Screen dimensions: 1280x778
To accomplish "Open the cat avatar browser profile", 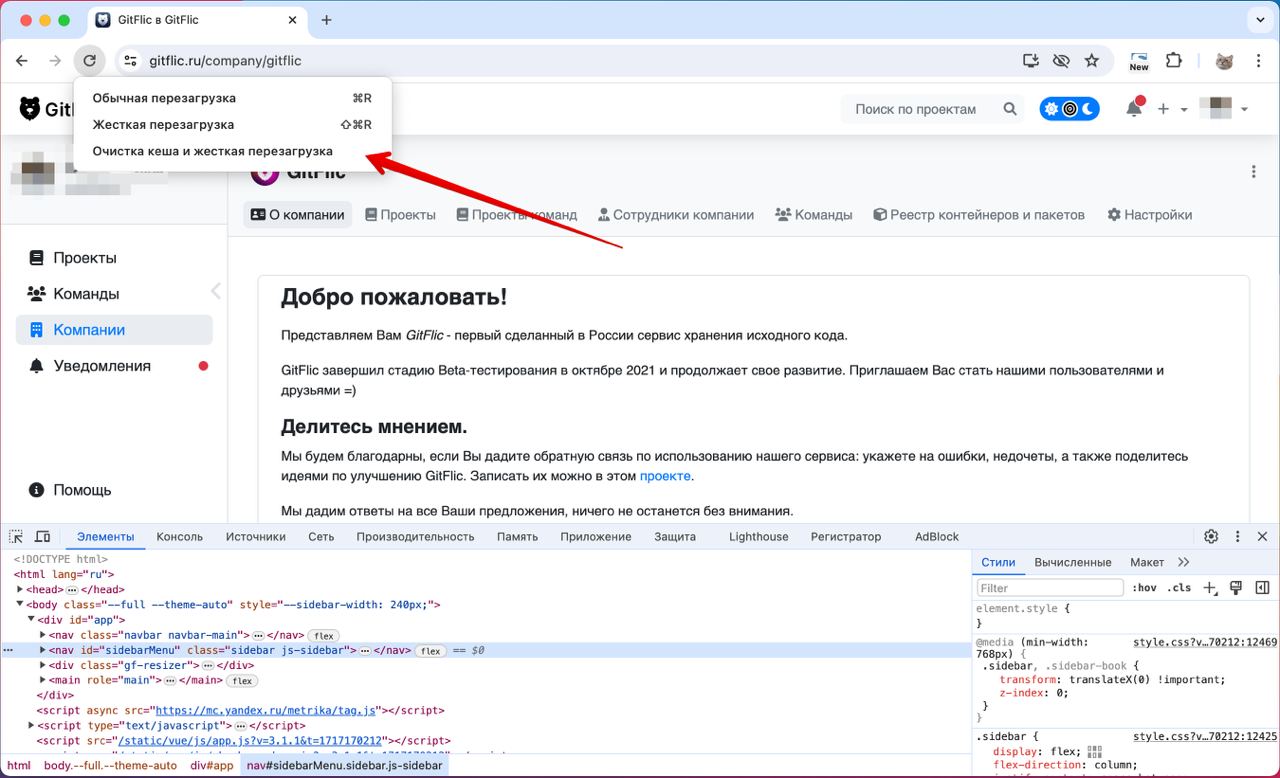I will click(1224, 61).
